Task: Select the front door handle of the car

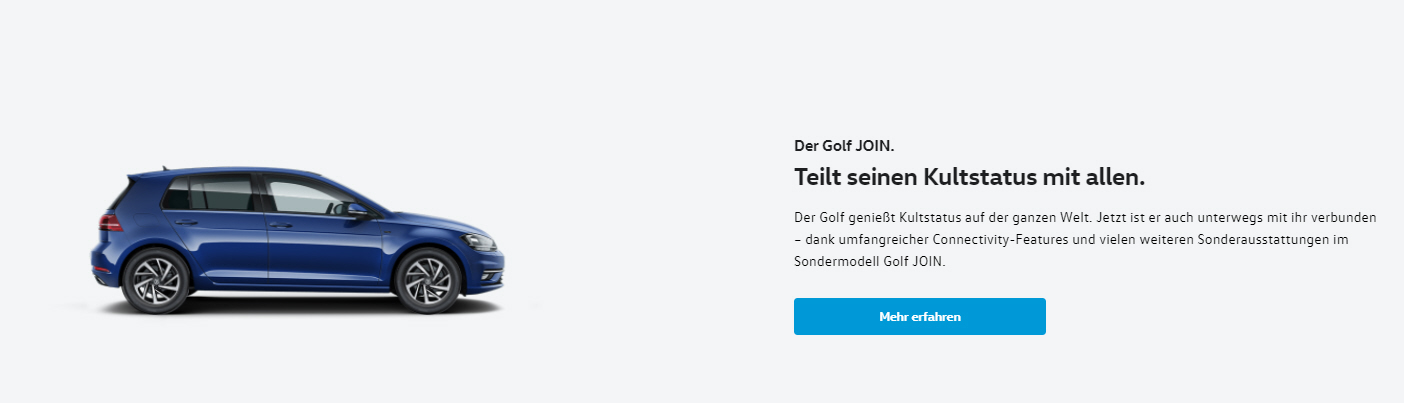Action: pyautogui.click(x=280, y=225)
